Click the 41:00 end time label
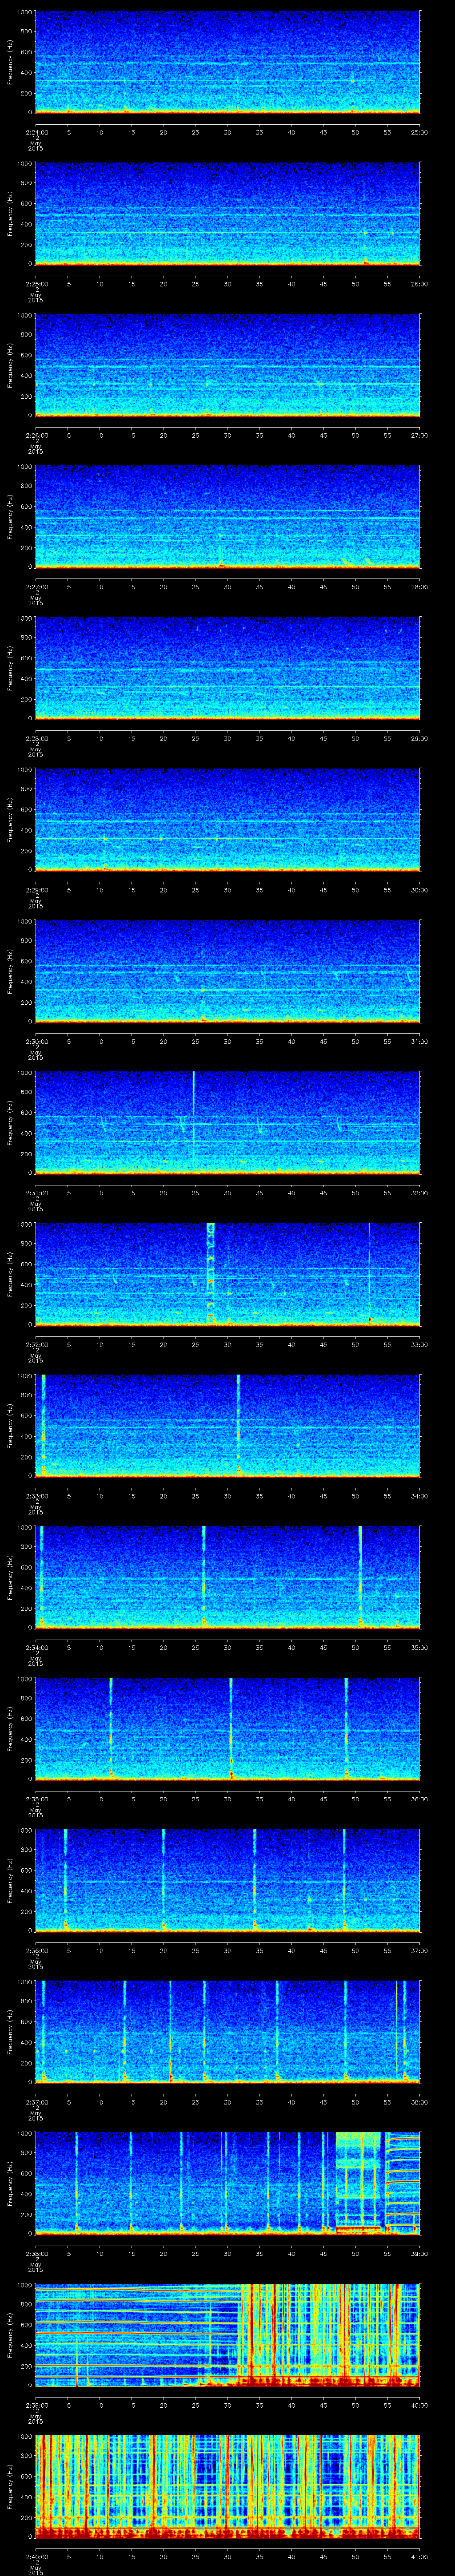The image size is (455, 2576). pyautogui.click(x=419, y=2556)
